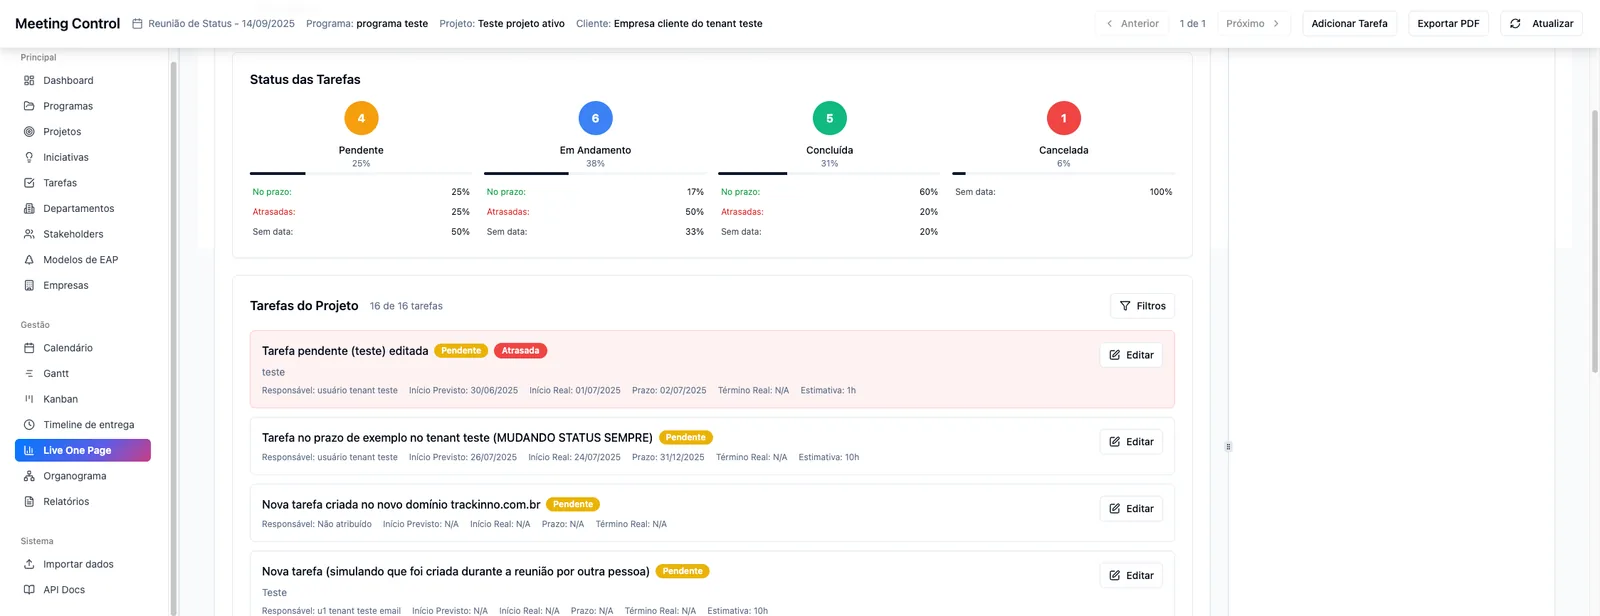Click red Cancelada circle showing 1

tap(1063, 118)
